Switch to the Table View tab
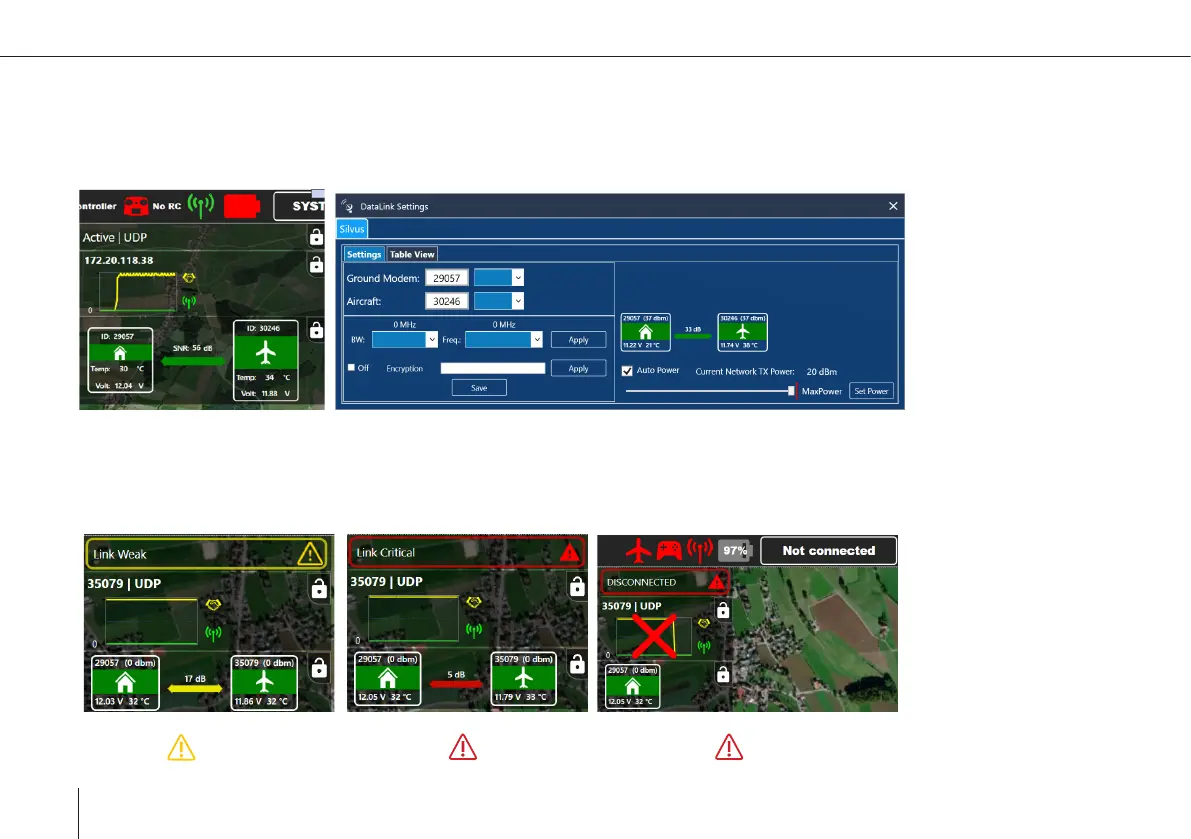 click(x=412, y=254)
